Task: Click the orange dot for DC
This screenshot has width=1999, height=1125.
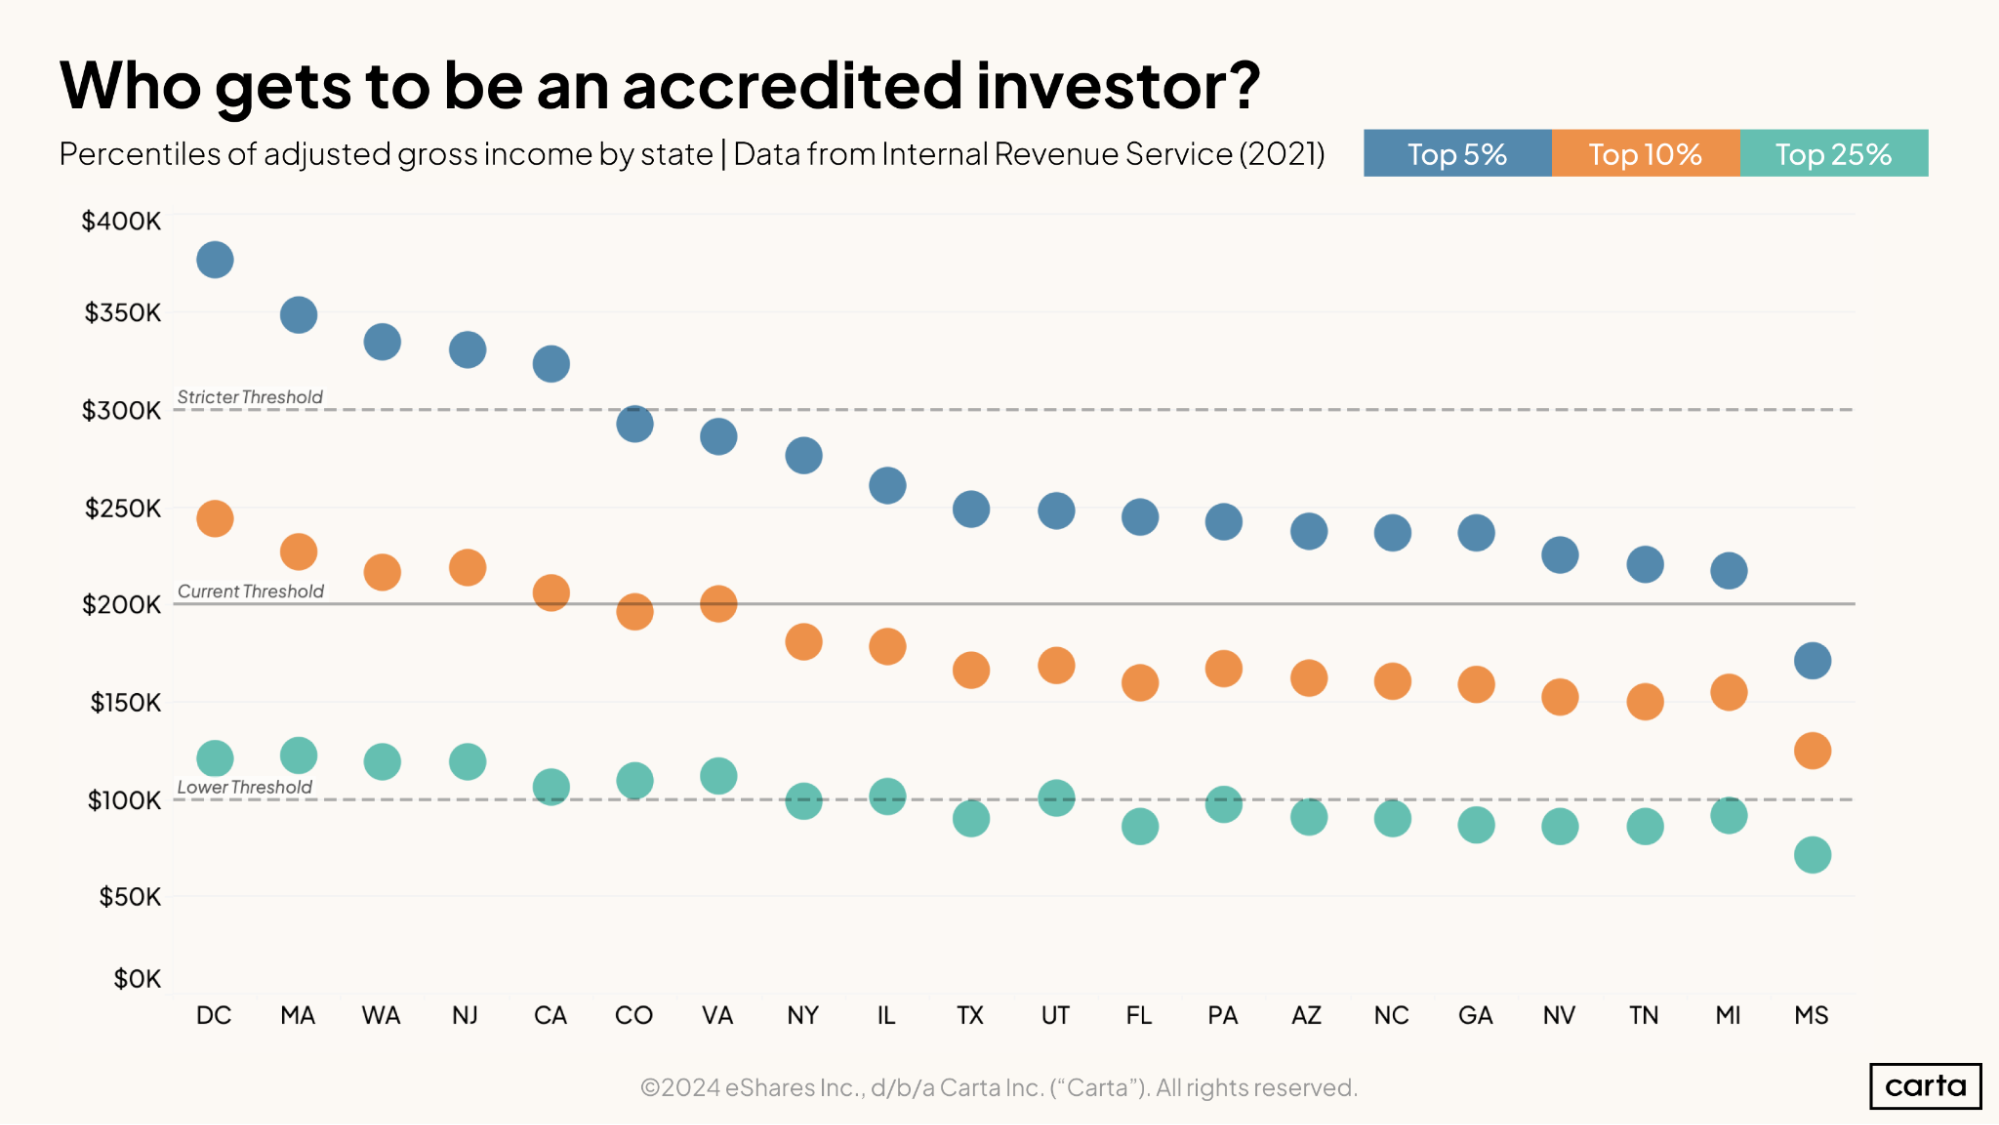Action: pos(215,518)
